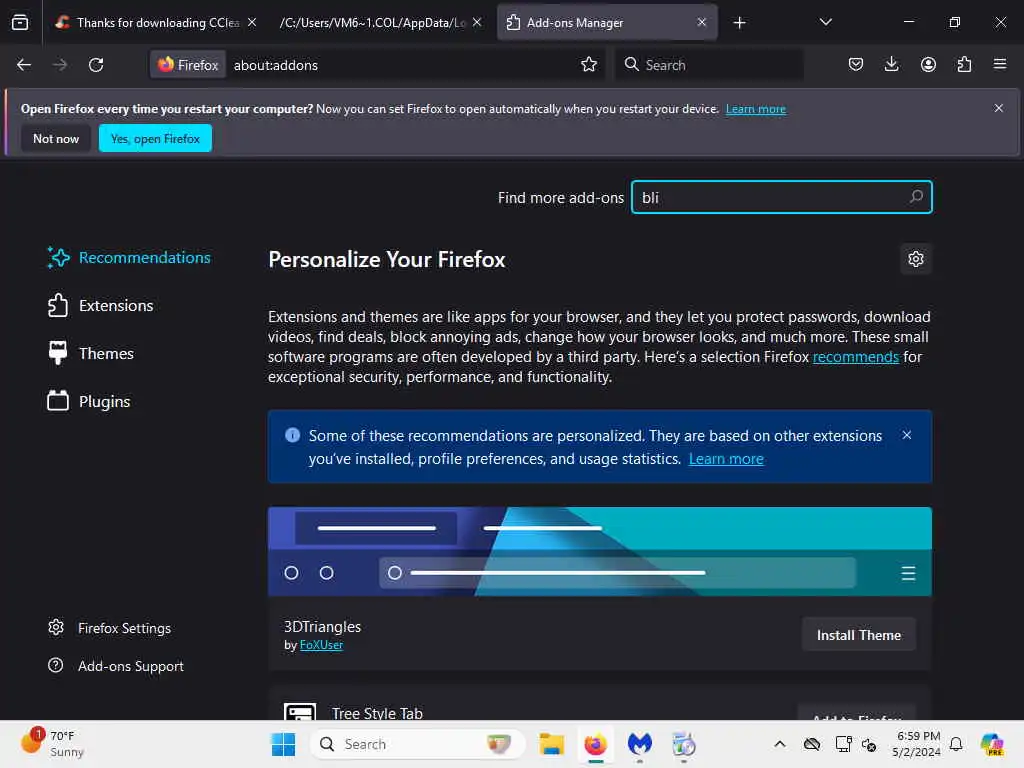This screenshot has height=768, width=1024.
Task: Focus the Firefox toolbar Search box
Action: click(x=709, y=65)
